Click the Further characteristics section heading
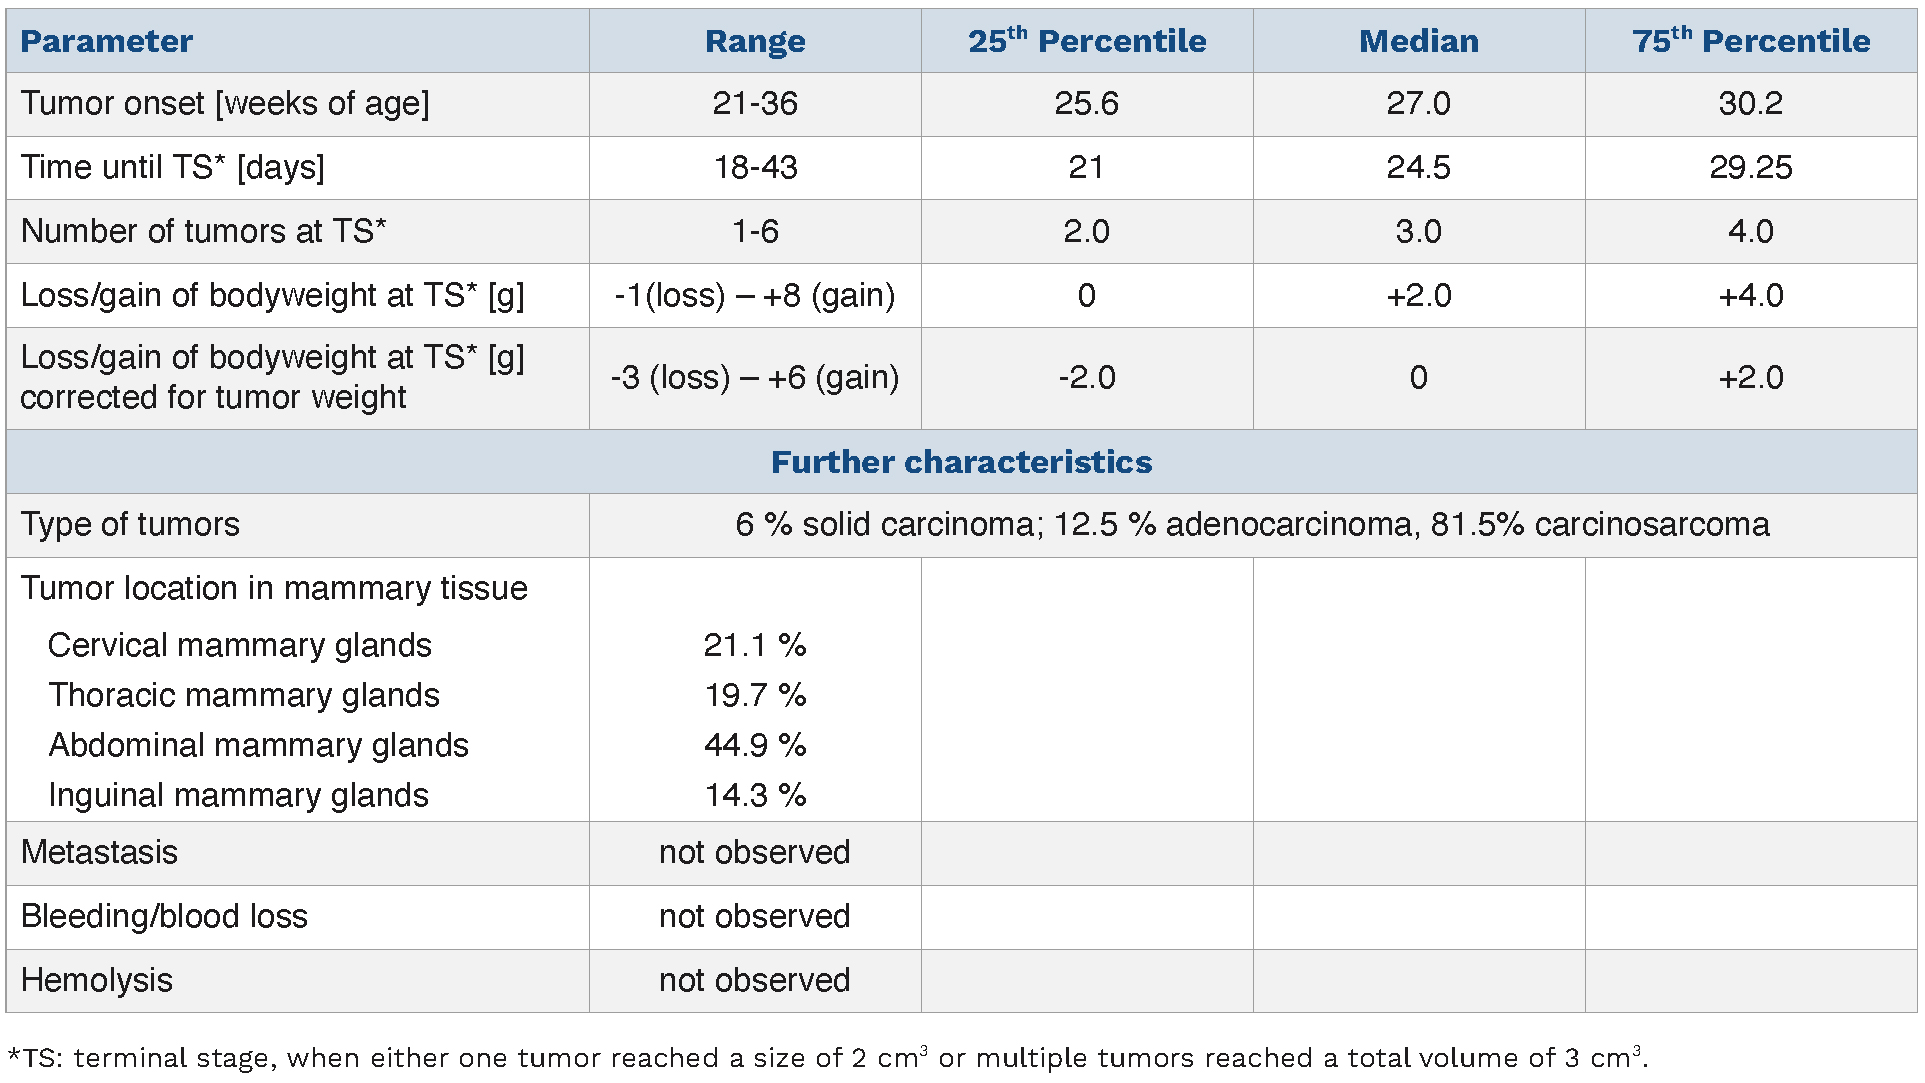 961,462
